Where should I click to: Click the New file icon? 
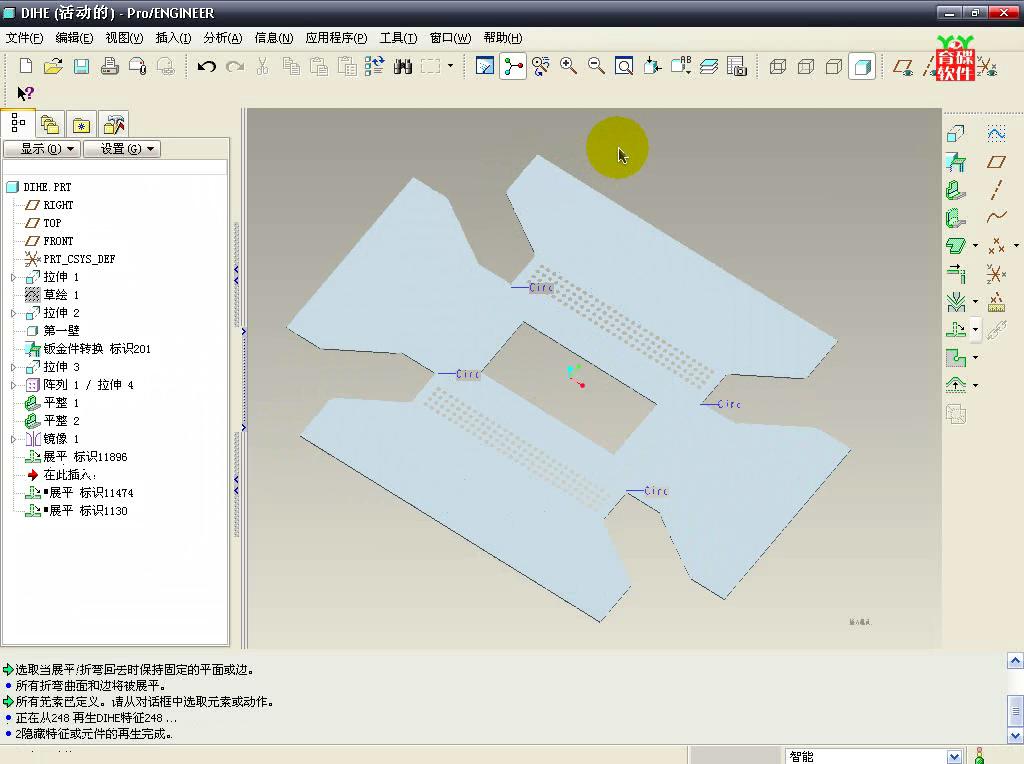25,66
